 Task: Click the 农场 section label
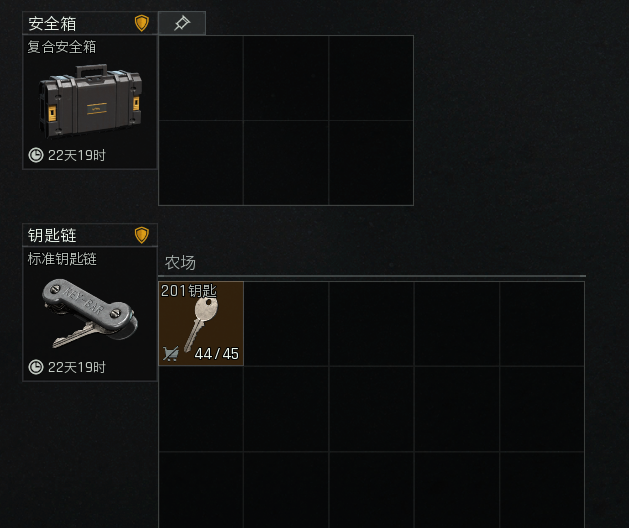[180, 263]
